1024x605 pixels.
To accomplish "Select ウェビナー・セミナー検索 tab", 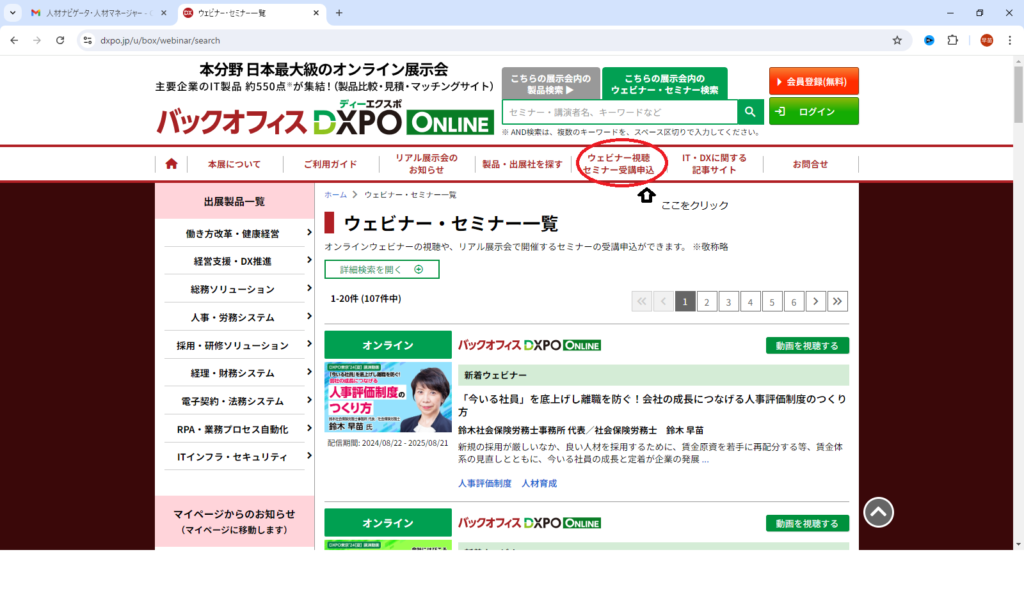I will (x=665, y=84).
